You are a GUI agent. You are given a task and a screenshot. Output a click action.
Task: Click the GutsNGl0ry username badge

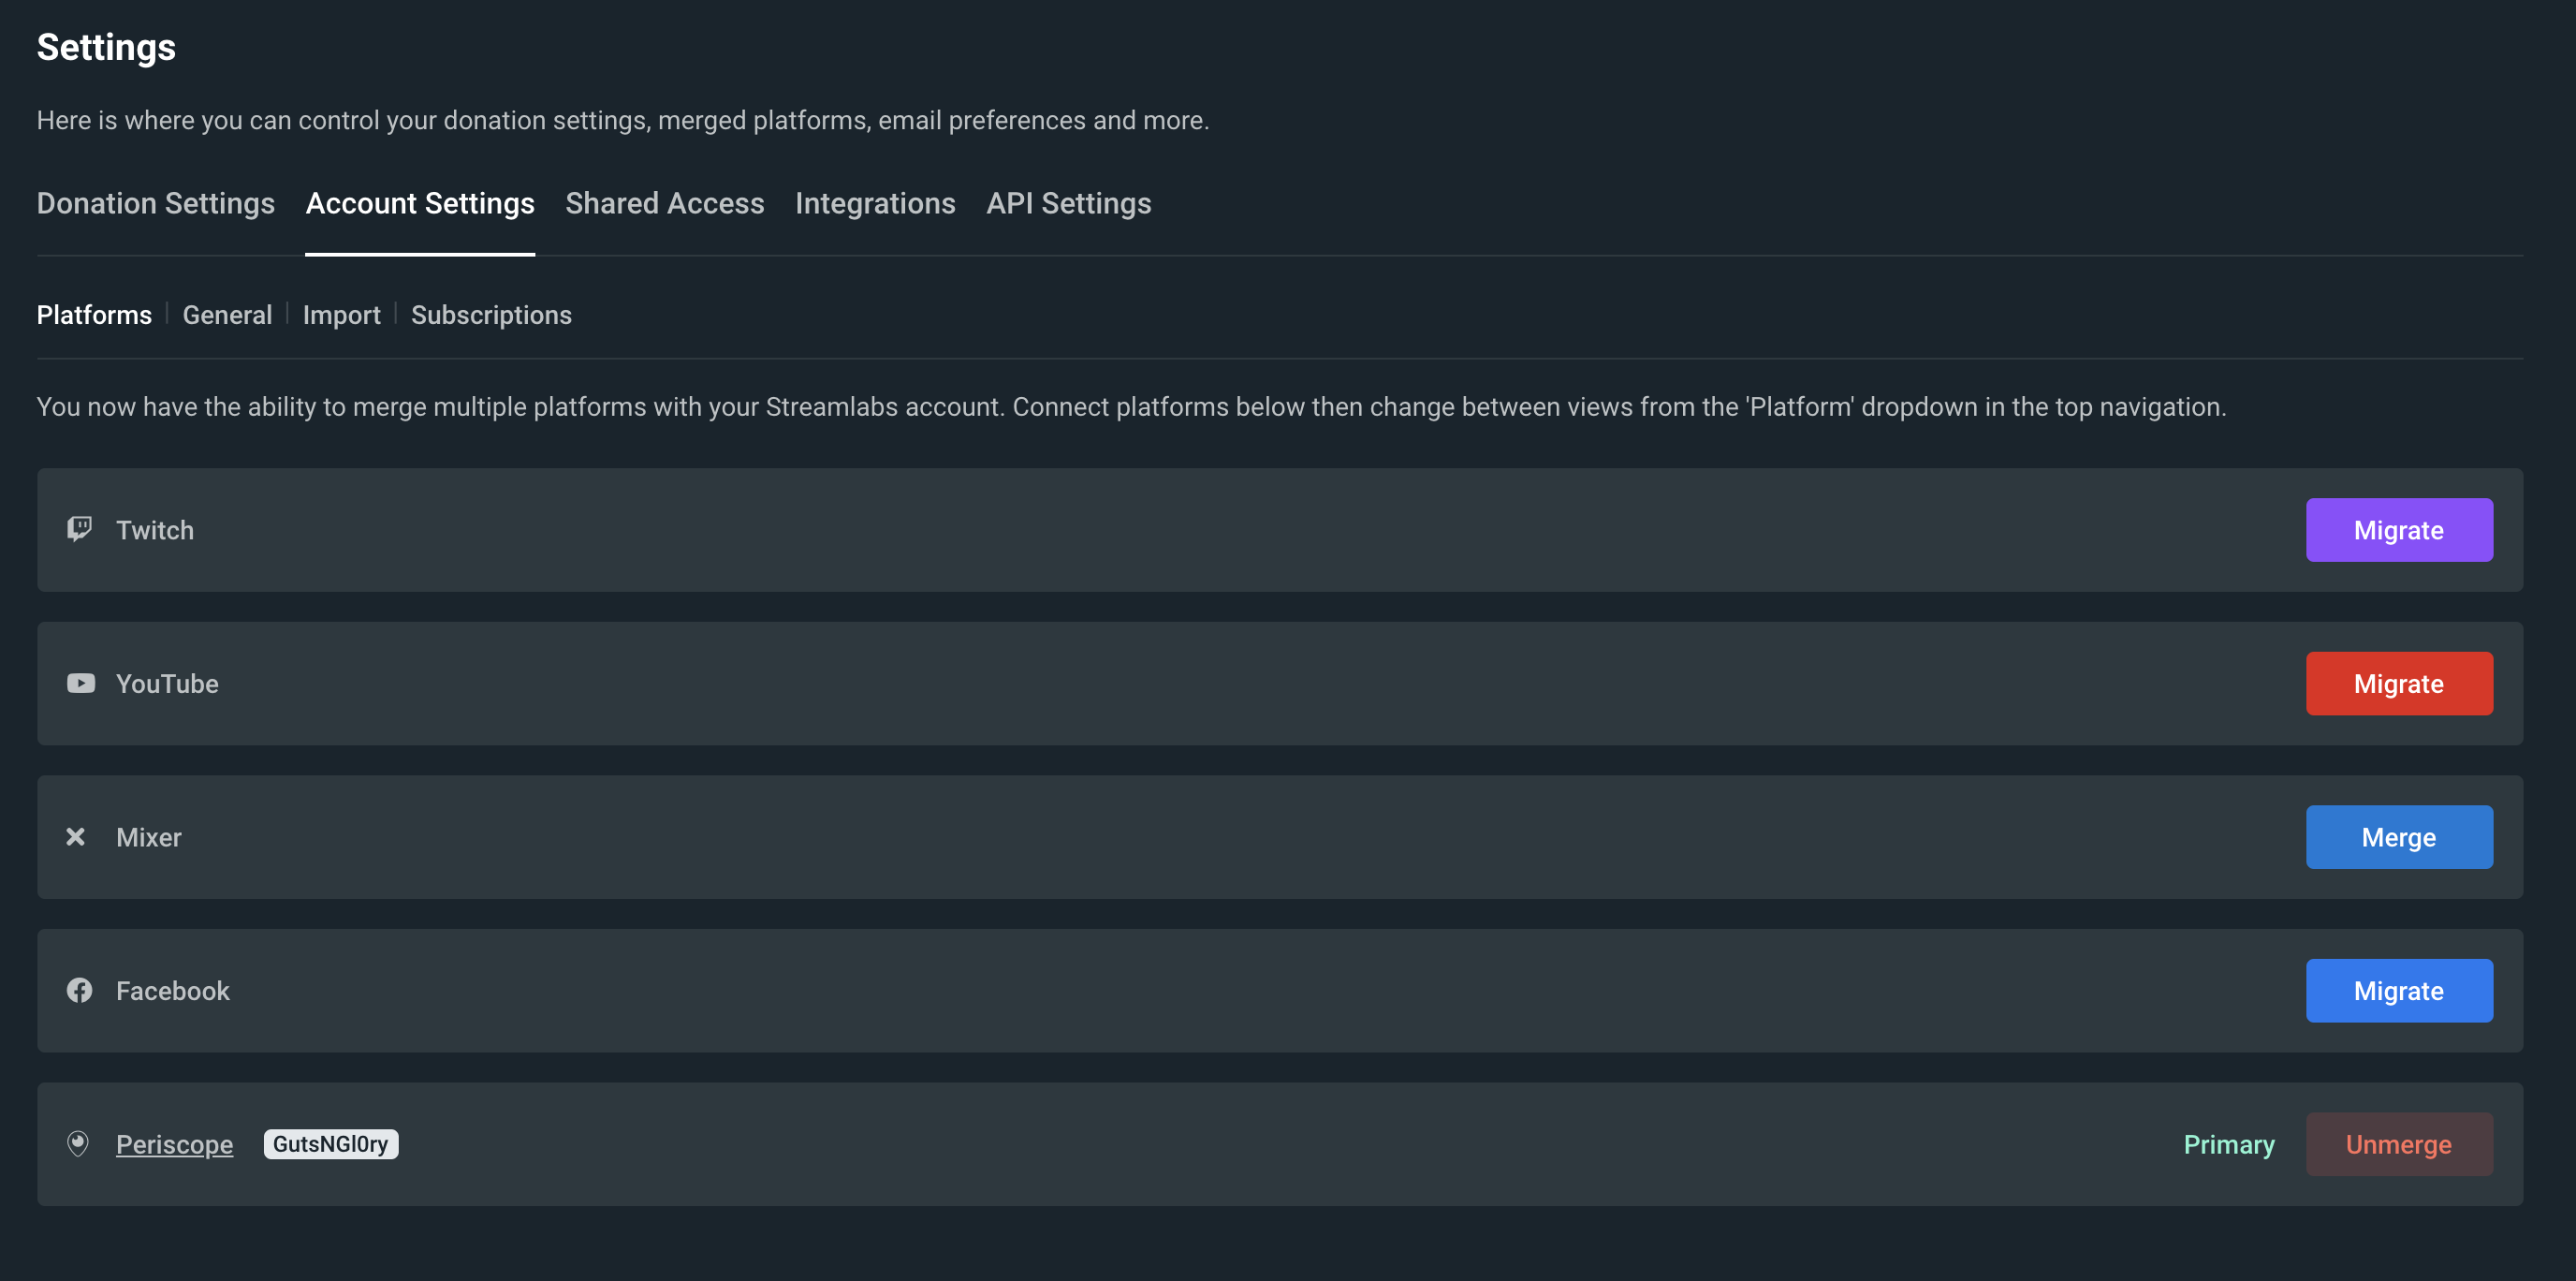[x=330, y=1144]
